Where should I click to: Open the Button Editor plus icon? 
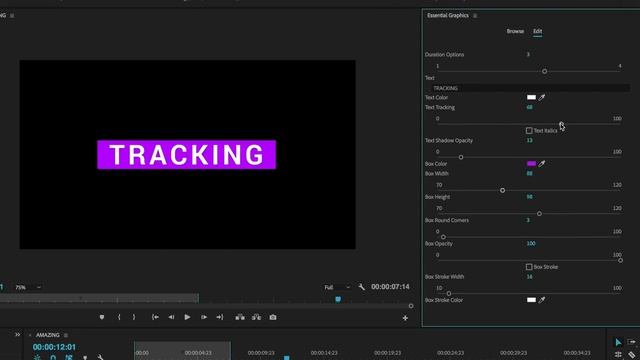tap(405, 318)
